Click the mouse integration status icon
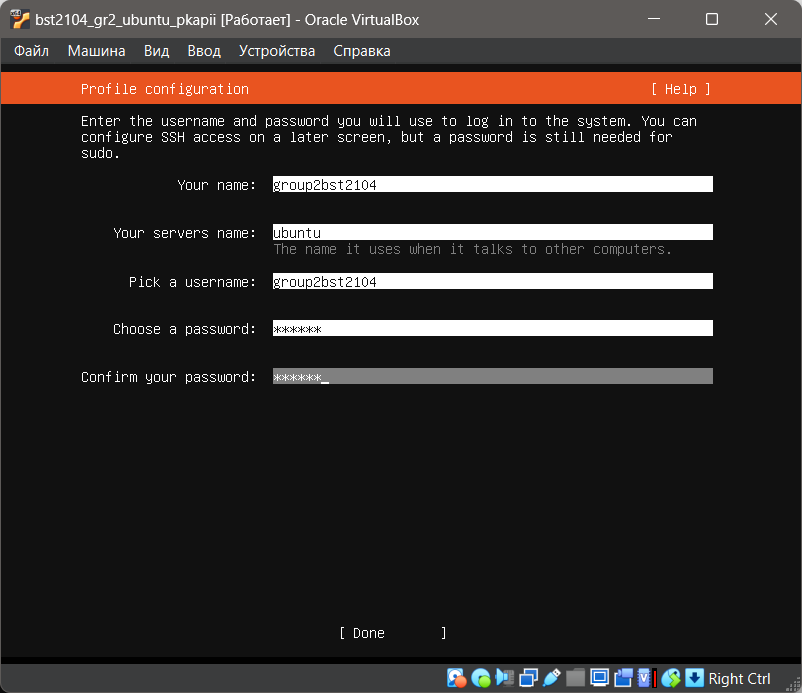The height and width of the screenshot is (693, 802). click(x=671, y=678)
